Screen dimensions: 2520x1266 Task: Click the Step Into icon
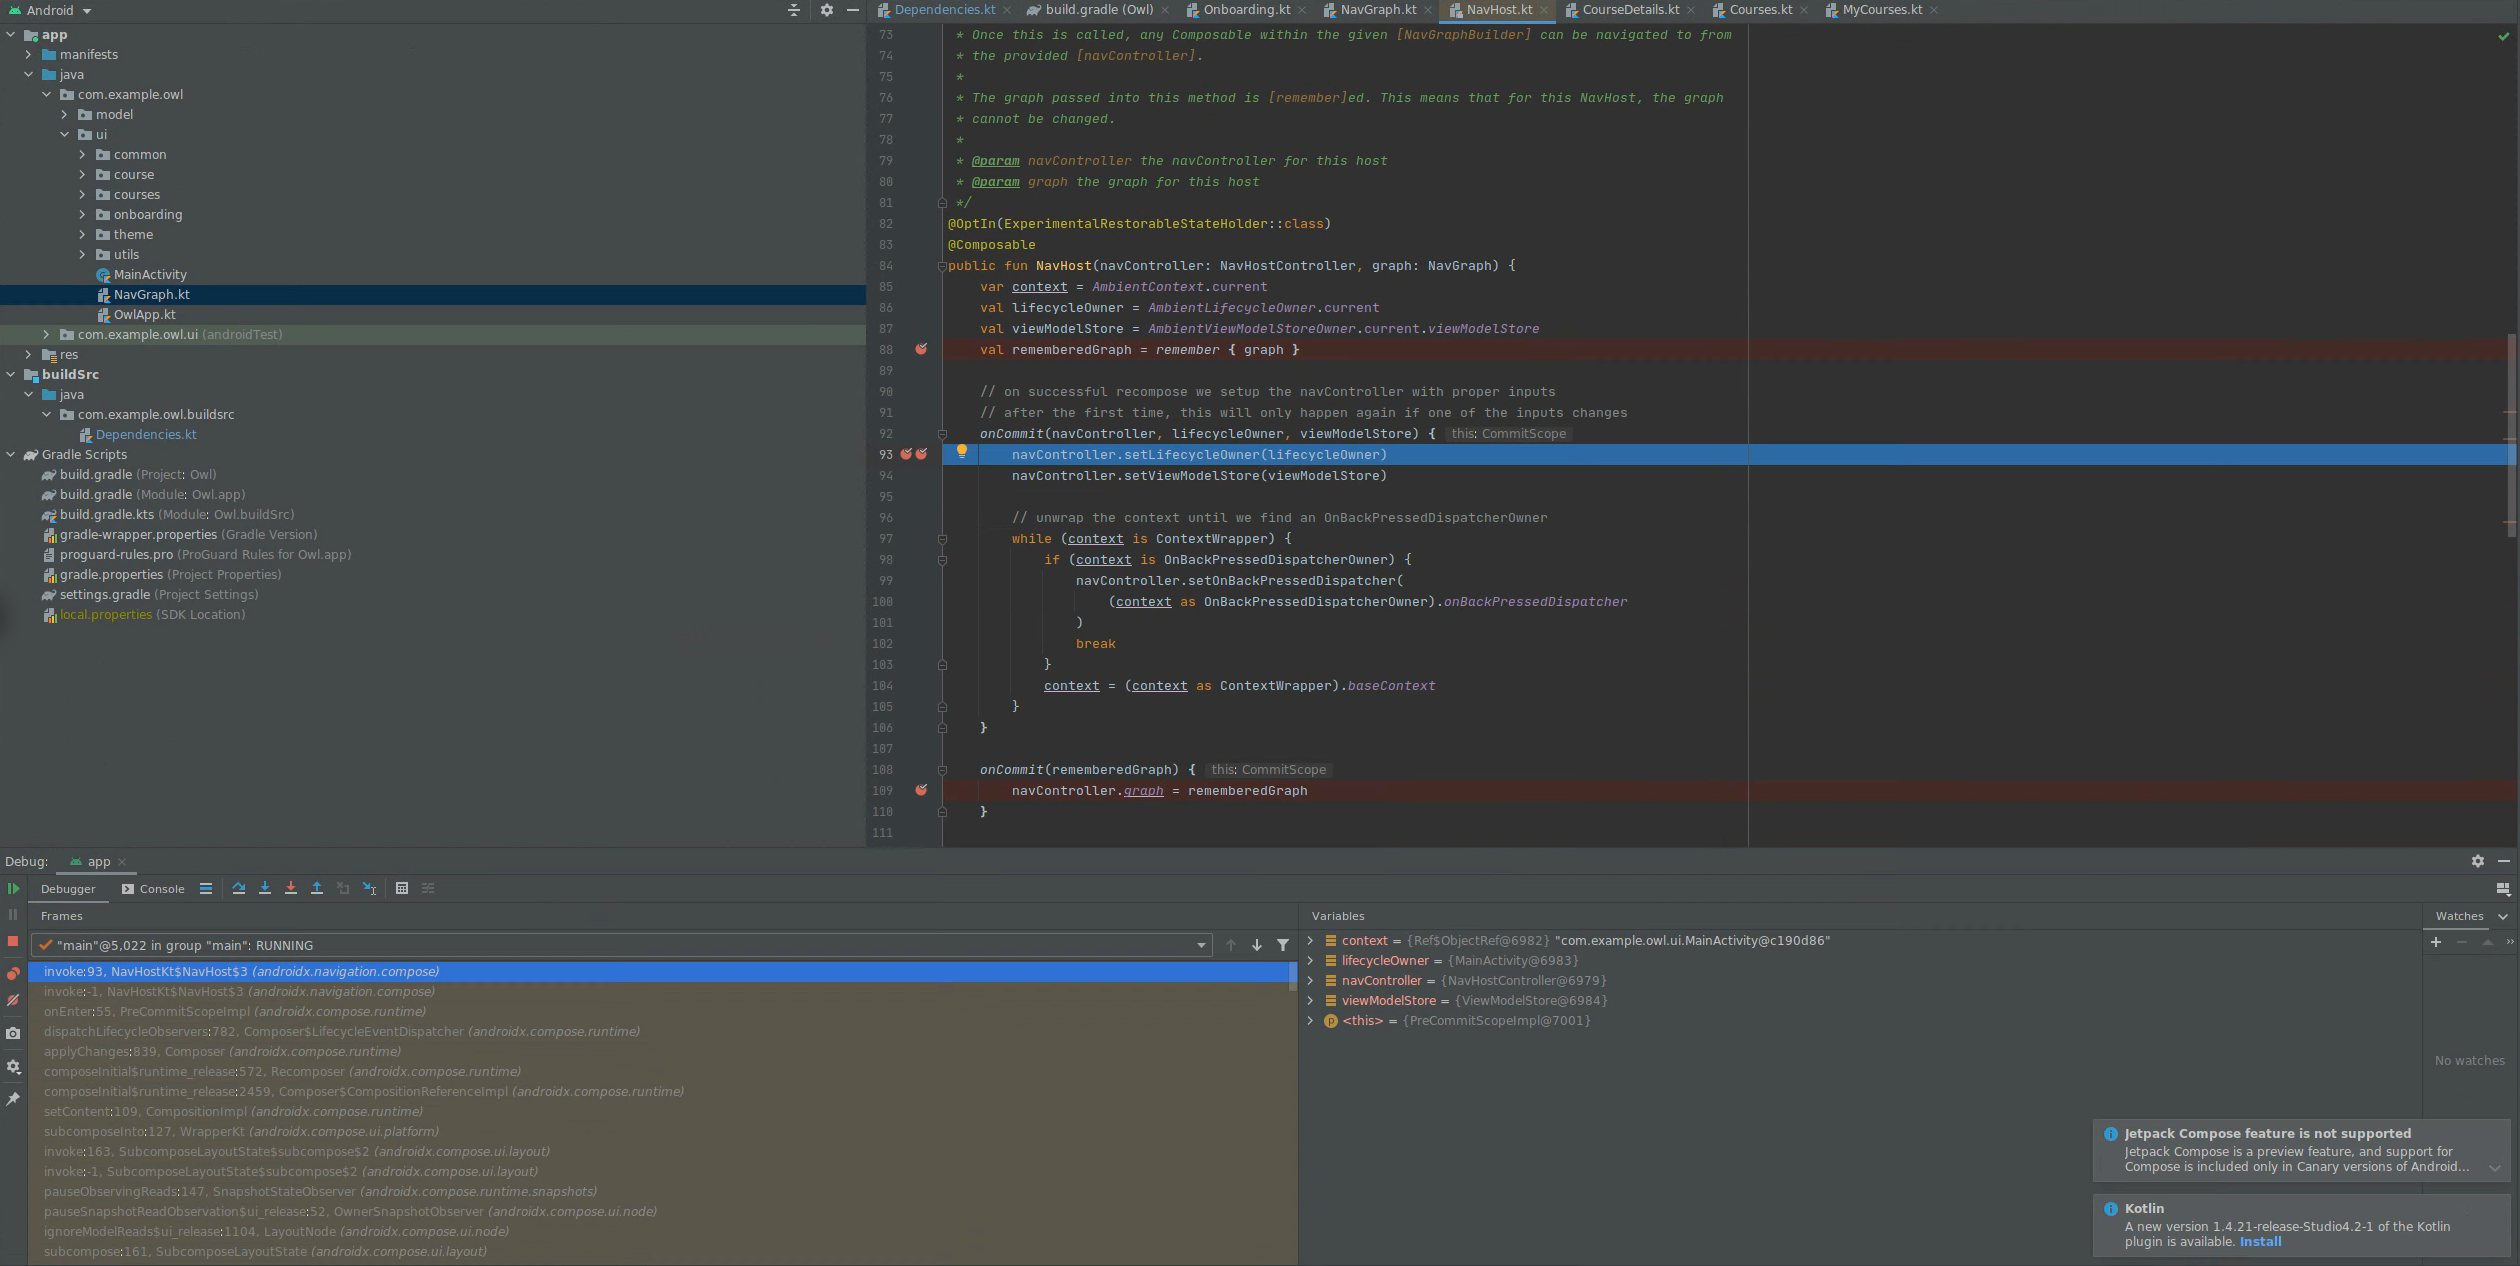click(265, 888)
